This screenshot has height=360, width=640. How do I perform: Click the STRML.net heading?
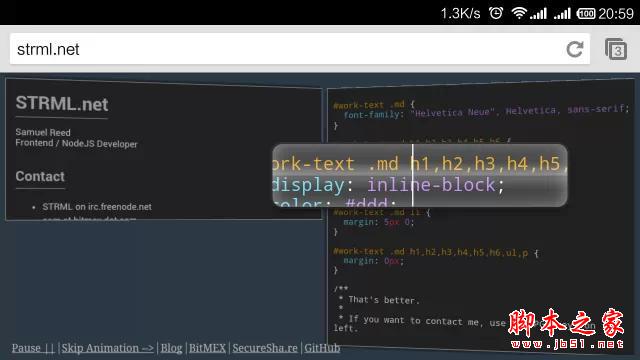click(62, 104)
